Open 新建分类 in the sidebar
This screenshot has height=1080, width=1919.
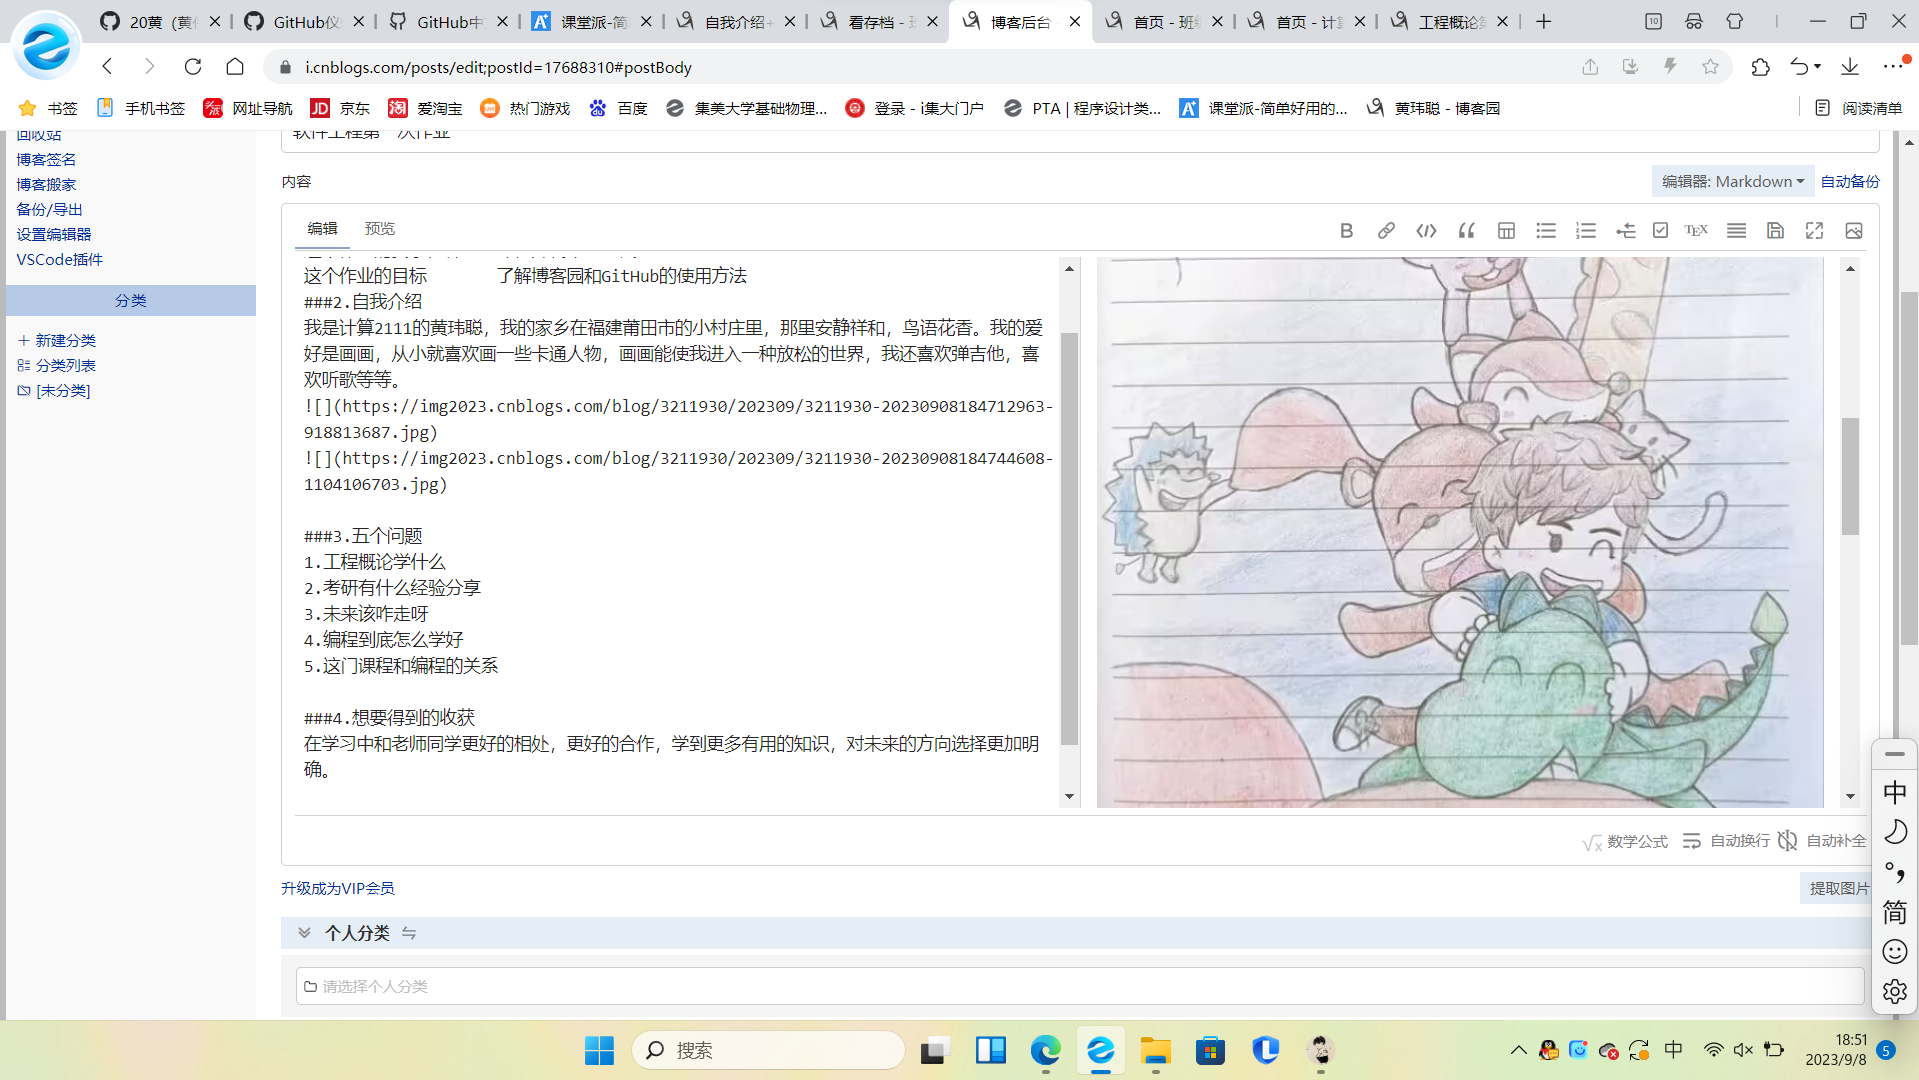[57, 340]
